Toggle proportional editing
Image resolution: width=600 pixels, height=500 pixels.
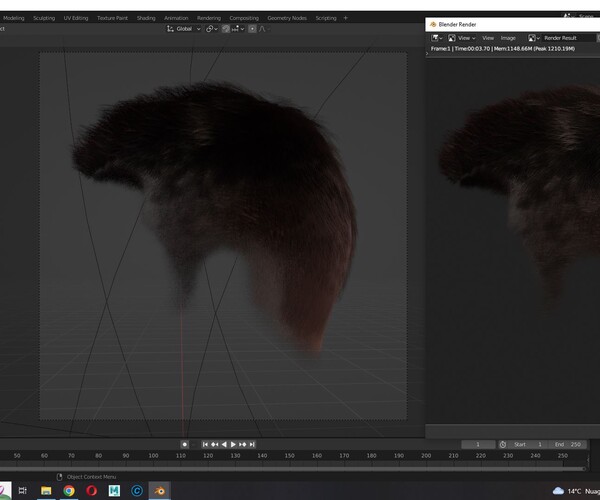pos(253,29)
